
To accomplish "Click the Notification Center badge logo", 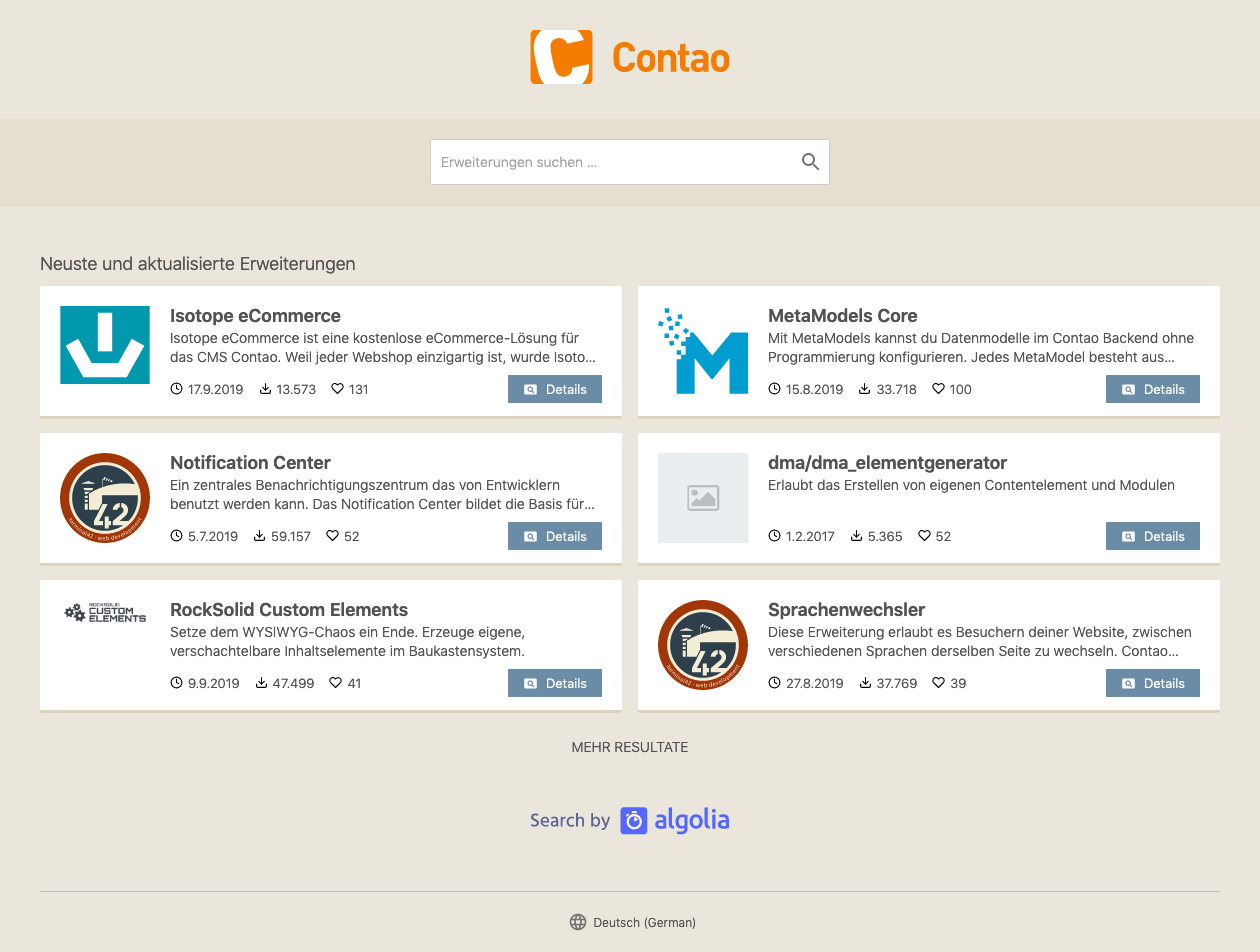I will pos(105,498).
